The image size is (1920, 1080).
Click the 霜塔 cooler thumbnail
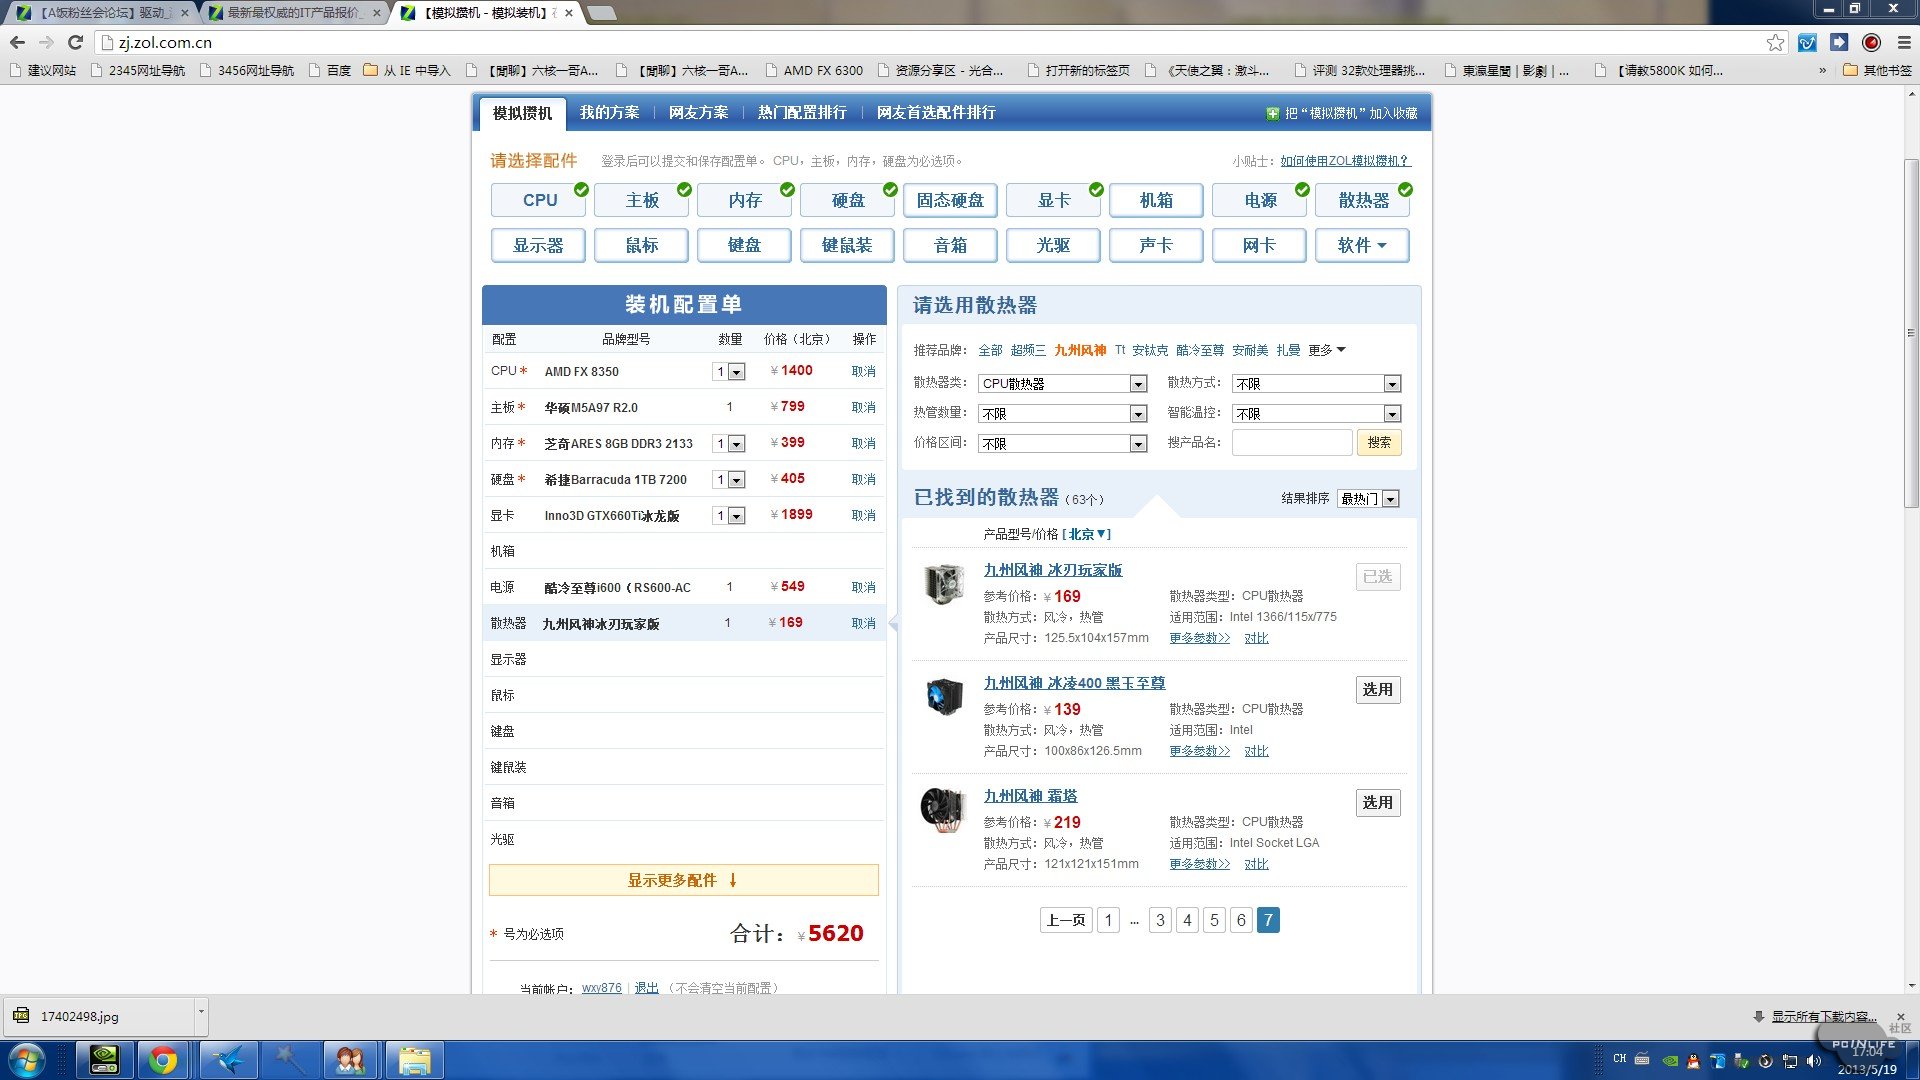[x=943, y=810]
